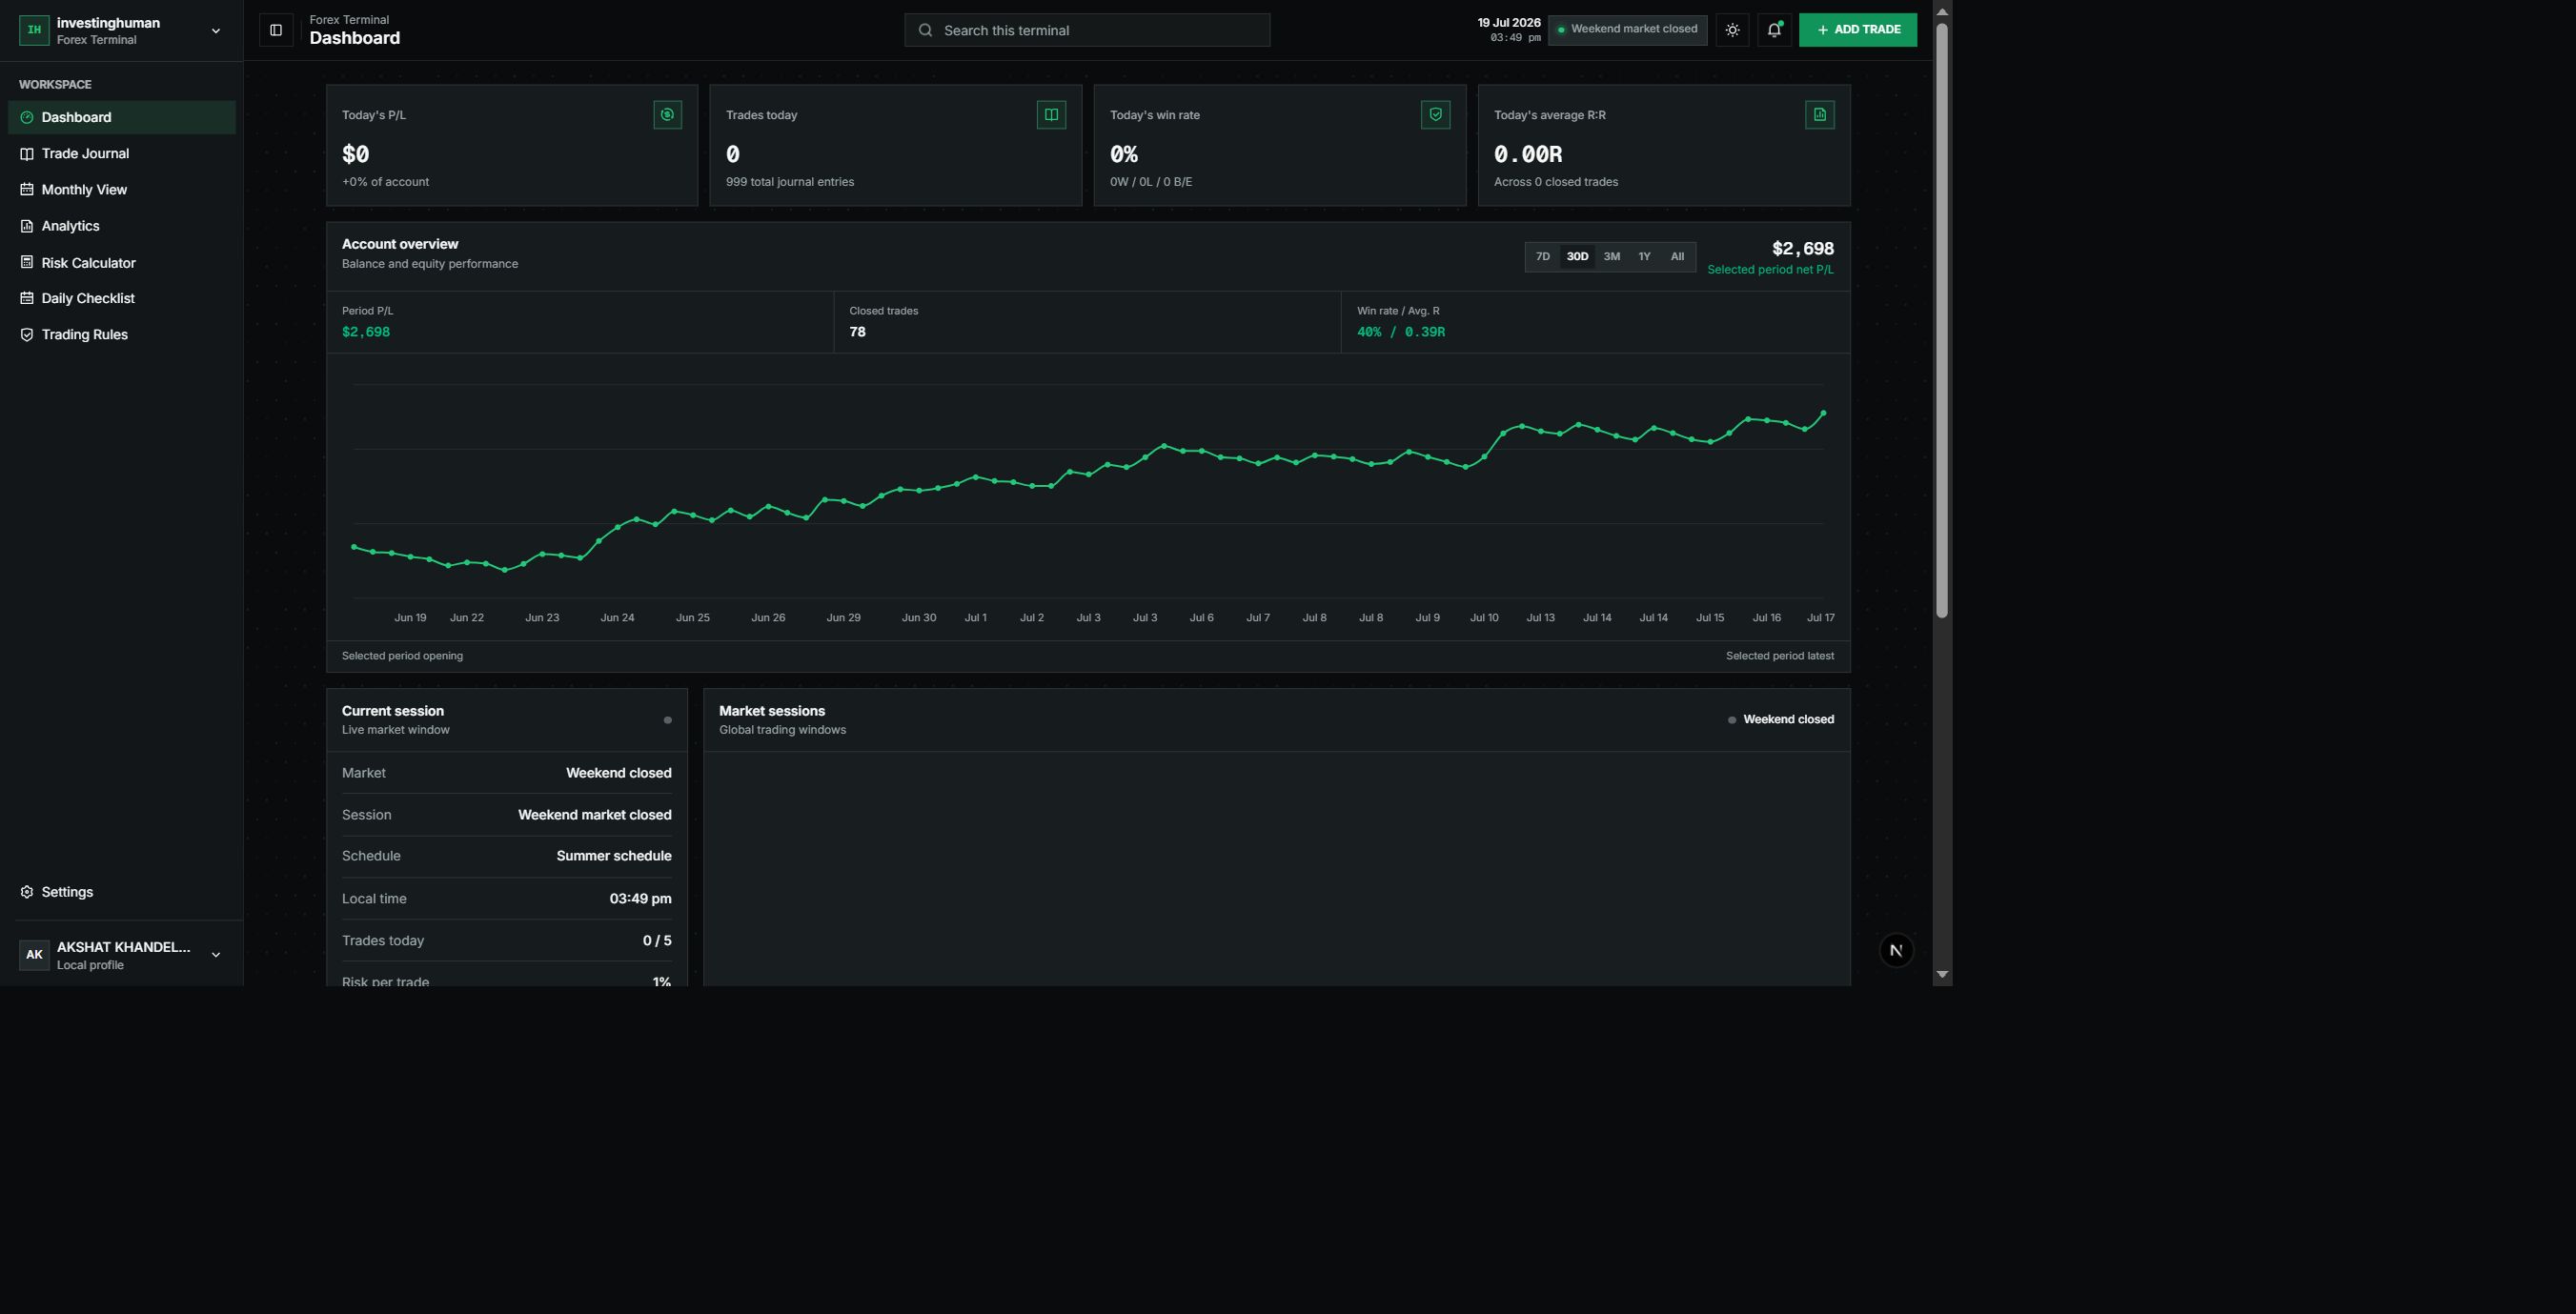Viewport: 2576px width, 1314px height.
Task: Collapse the sidebar with the panel toggle icon
Action: [276, 30]
